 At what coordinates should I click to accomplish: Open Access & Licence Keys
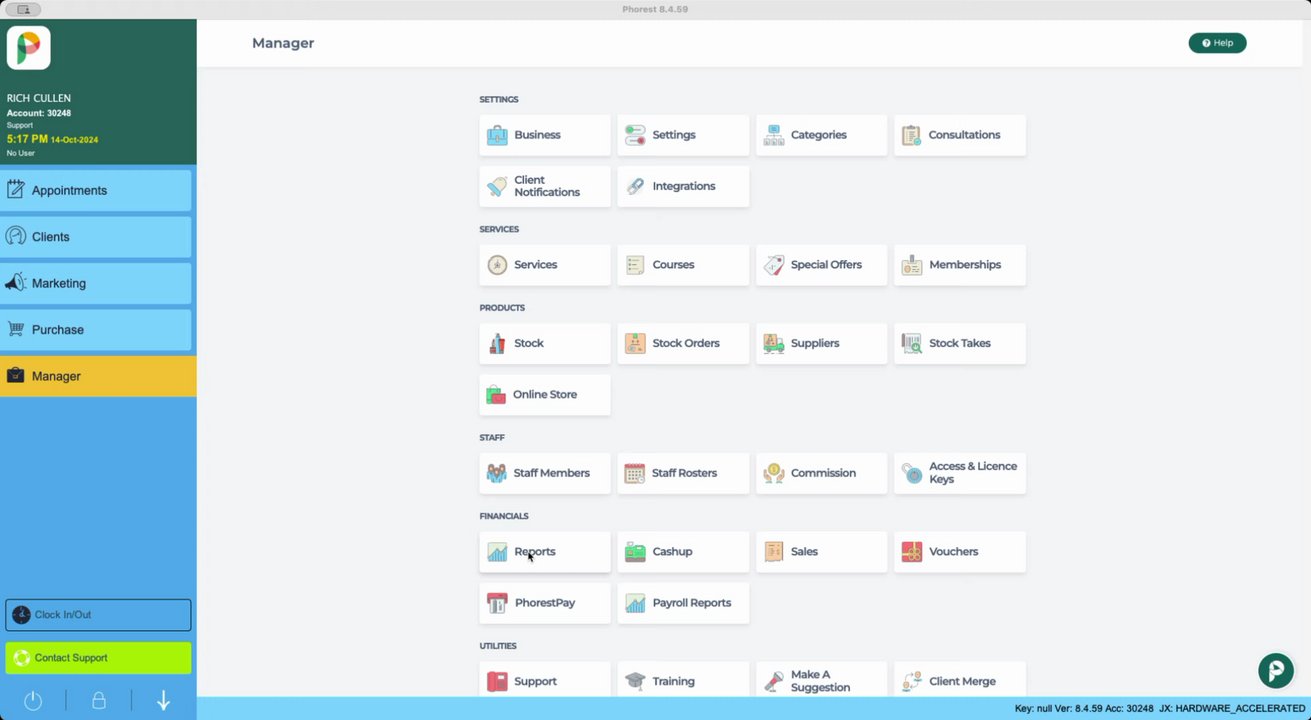pos(960,473)
